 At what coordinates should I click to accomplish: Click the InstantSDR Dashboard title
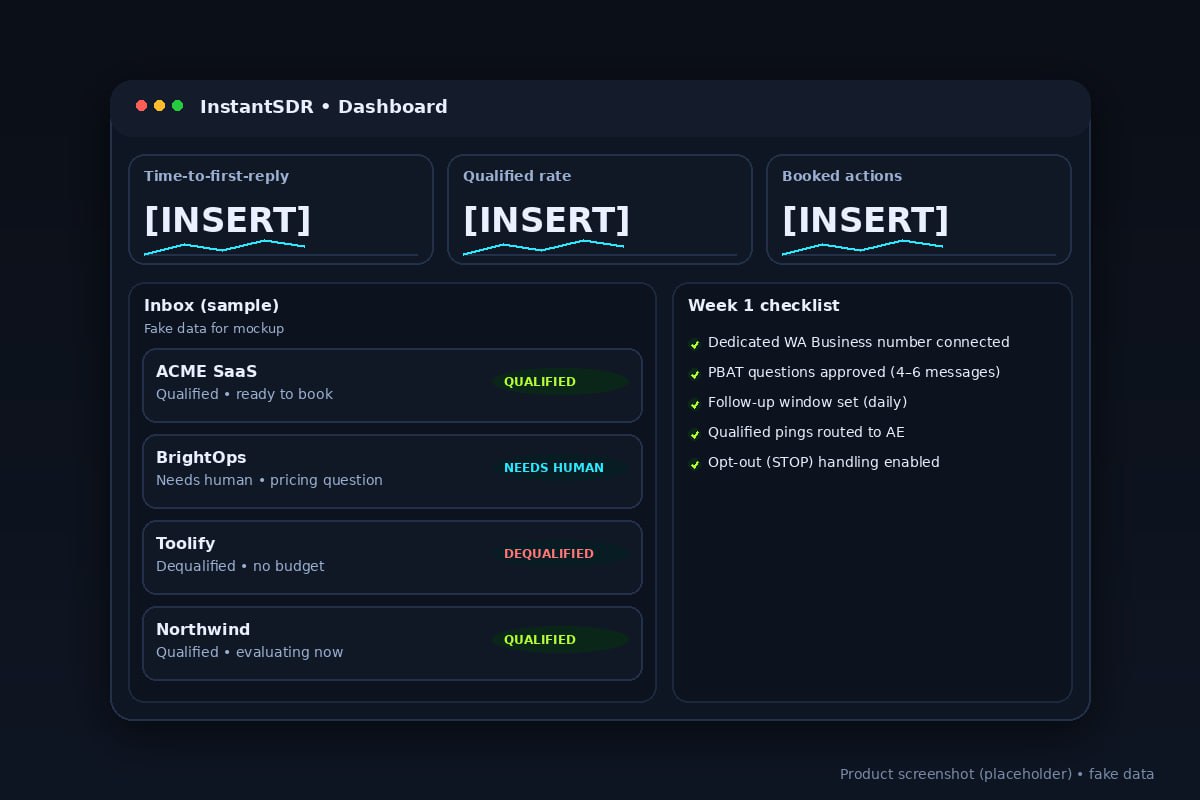click(x=324, y=107)
